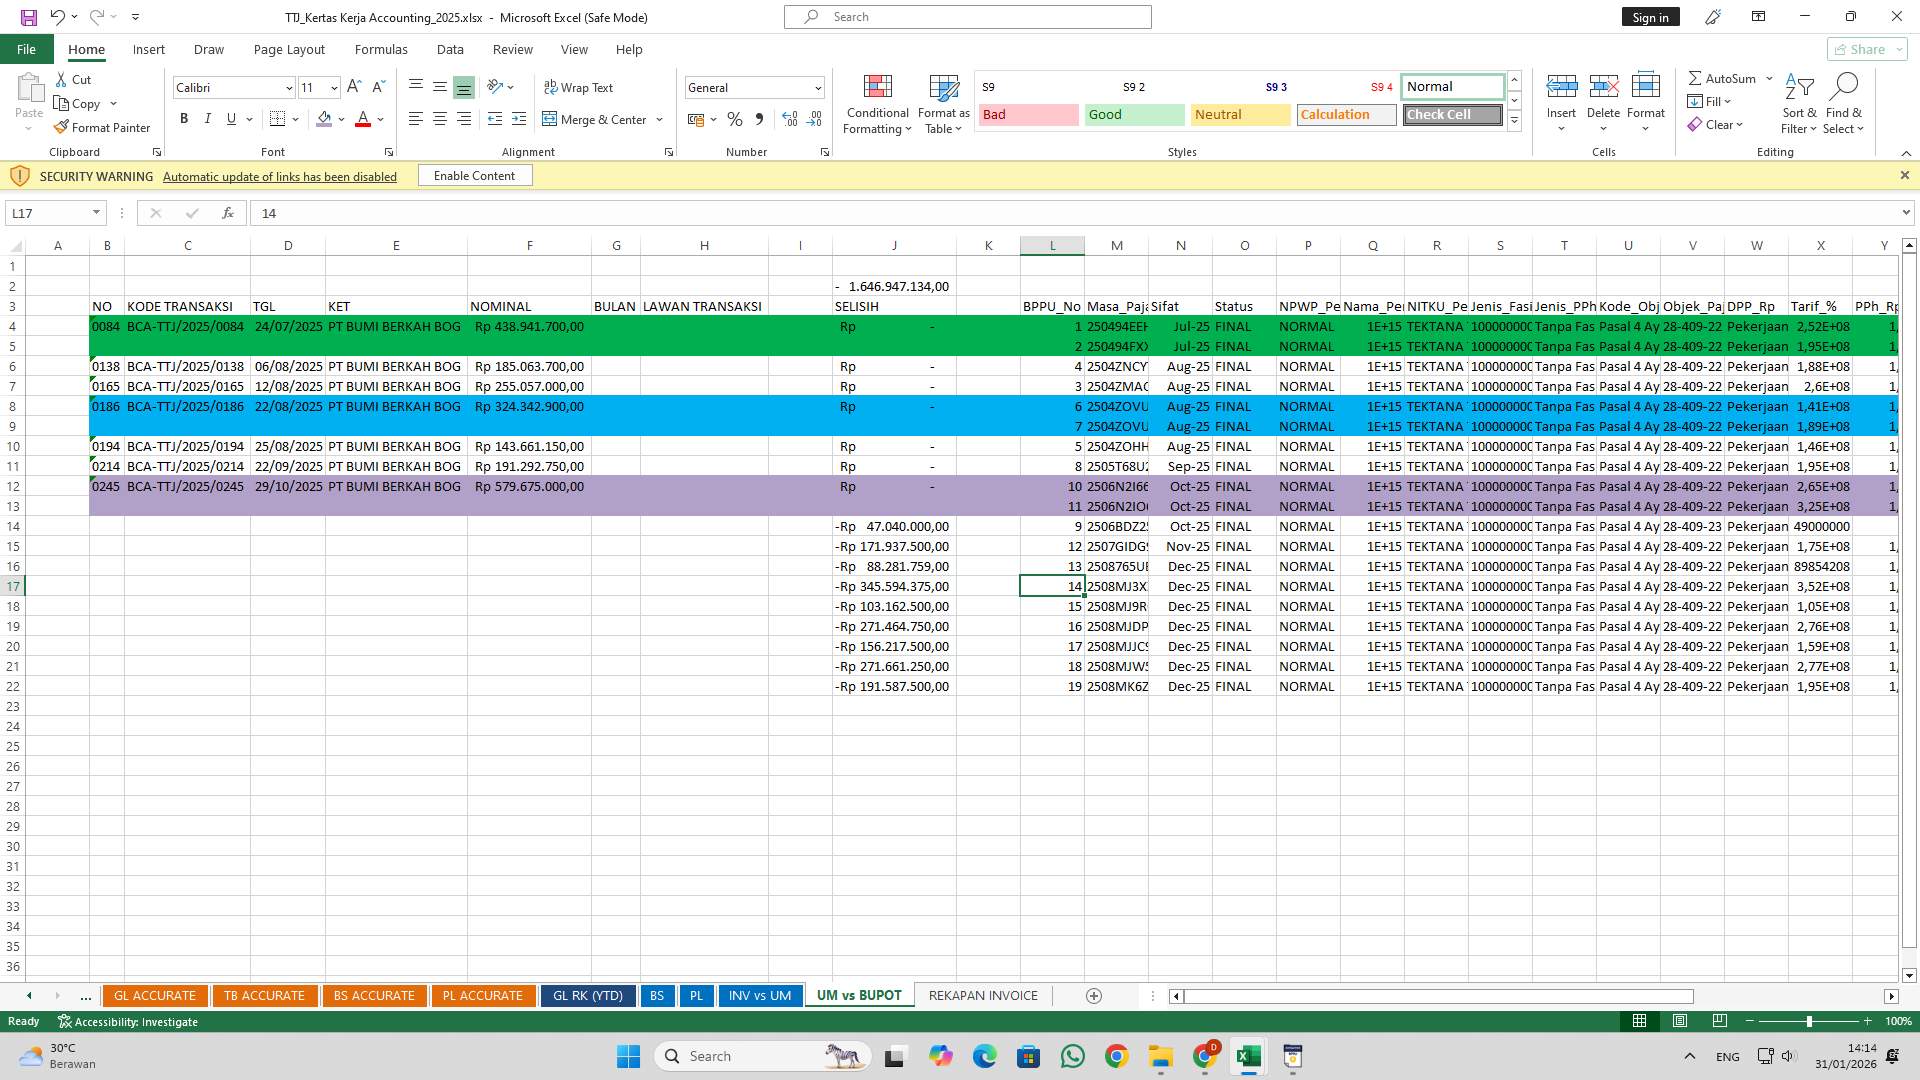Open the REKAPAN INVOICE sheet tab

coord(982,995)
